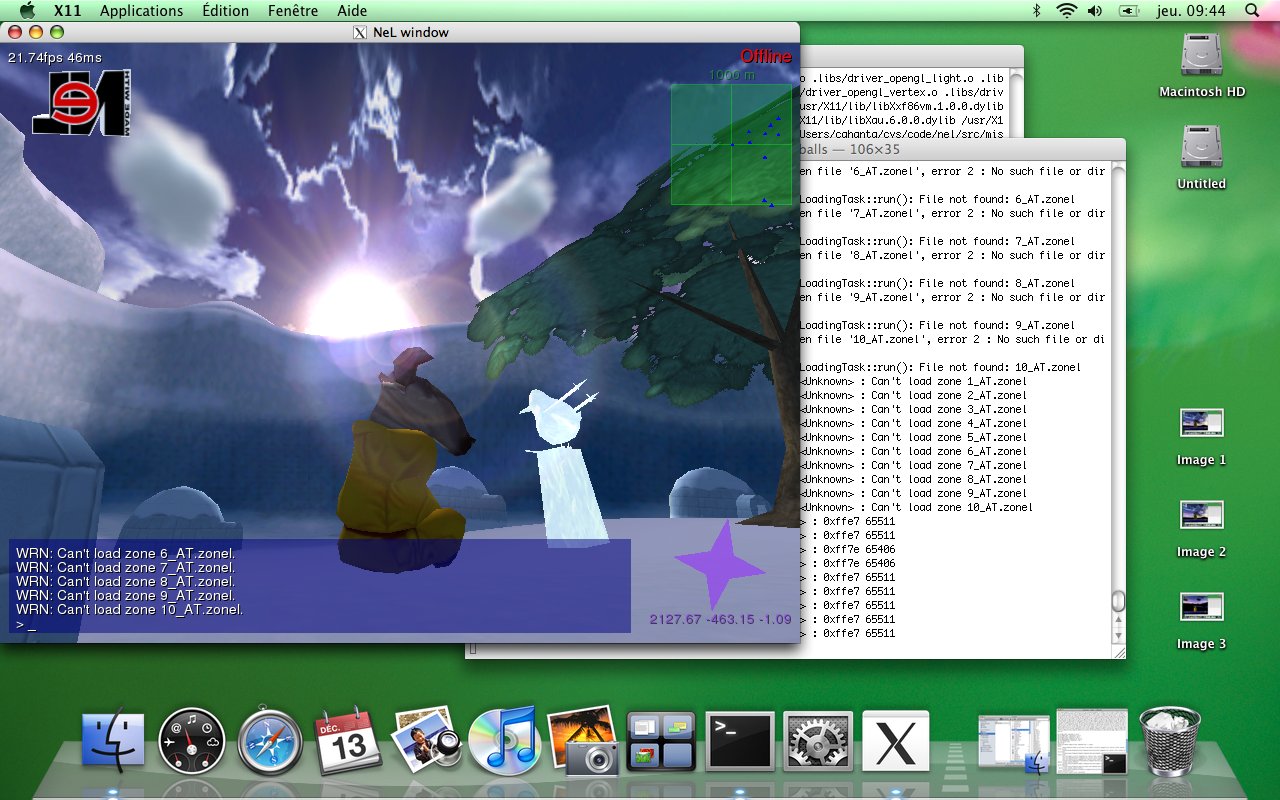Click the chat command prompt line
1280x800 pixels.
[x=320, y=624]
